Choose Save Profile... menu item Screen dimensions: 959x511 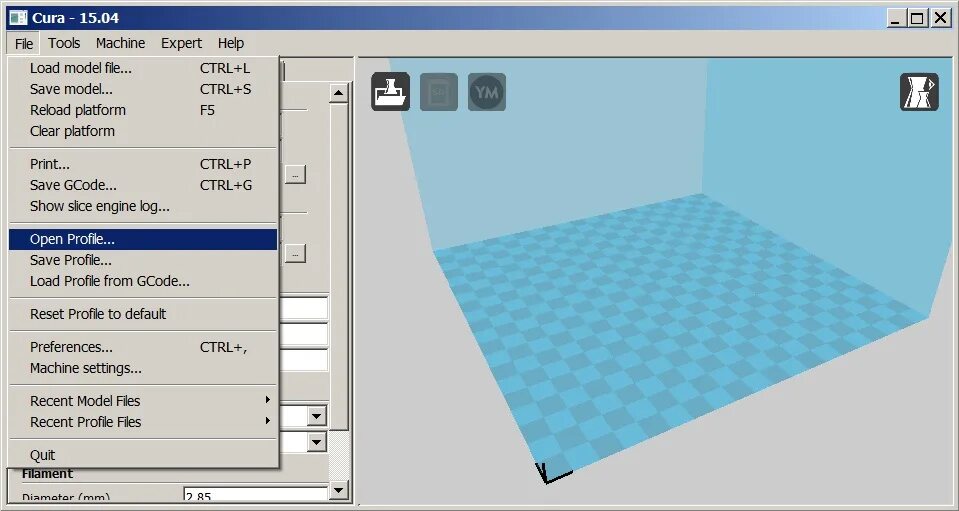coord(143,260)
